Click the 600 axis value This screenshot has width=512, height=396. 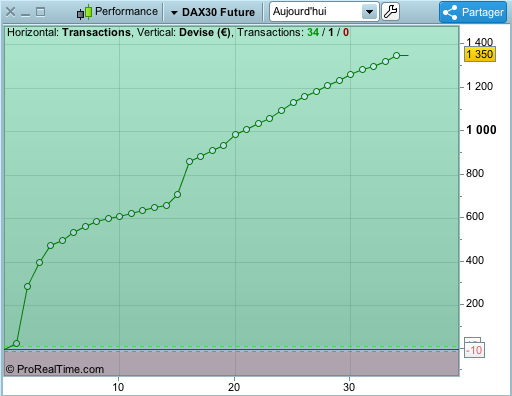click(x=475, y=217)
